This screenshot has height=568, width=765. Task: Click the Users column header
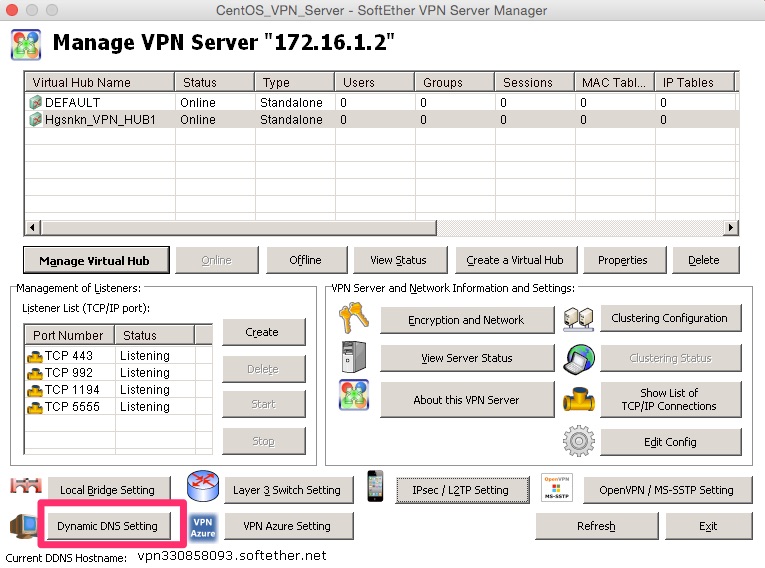(375, 82)
